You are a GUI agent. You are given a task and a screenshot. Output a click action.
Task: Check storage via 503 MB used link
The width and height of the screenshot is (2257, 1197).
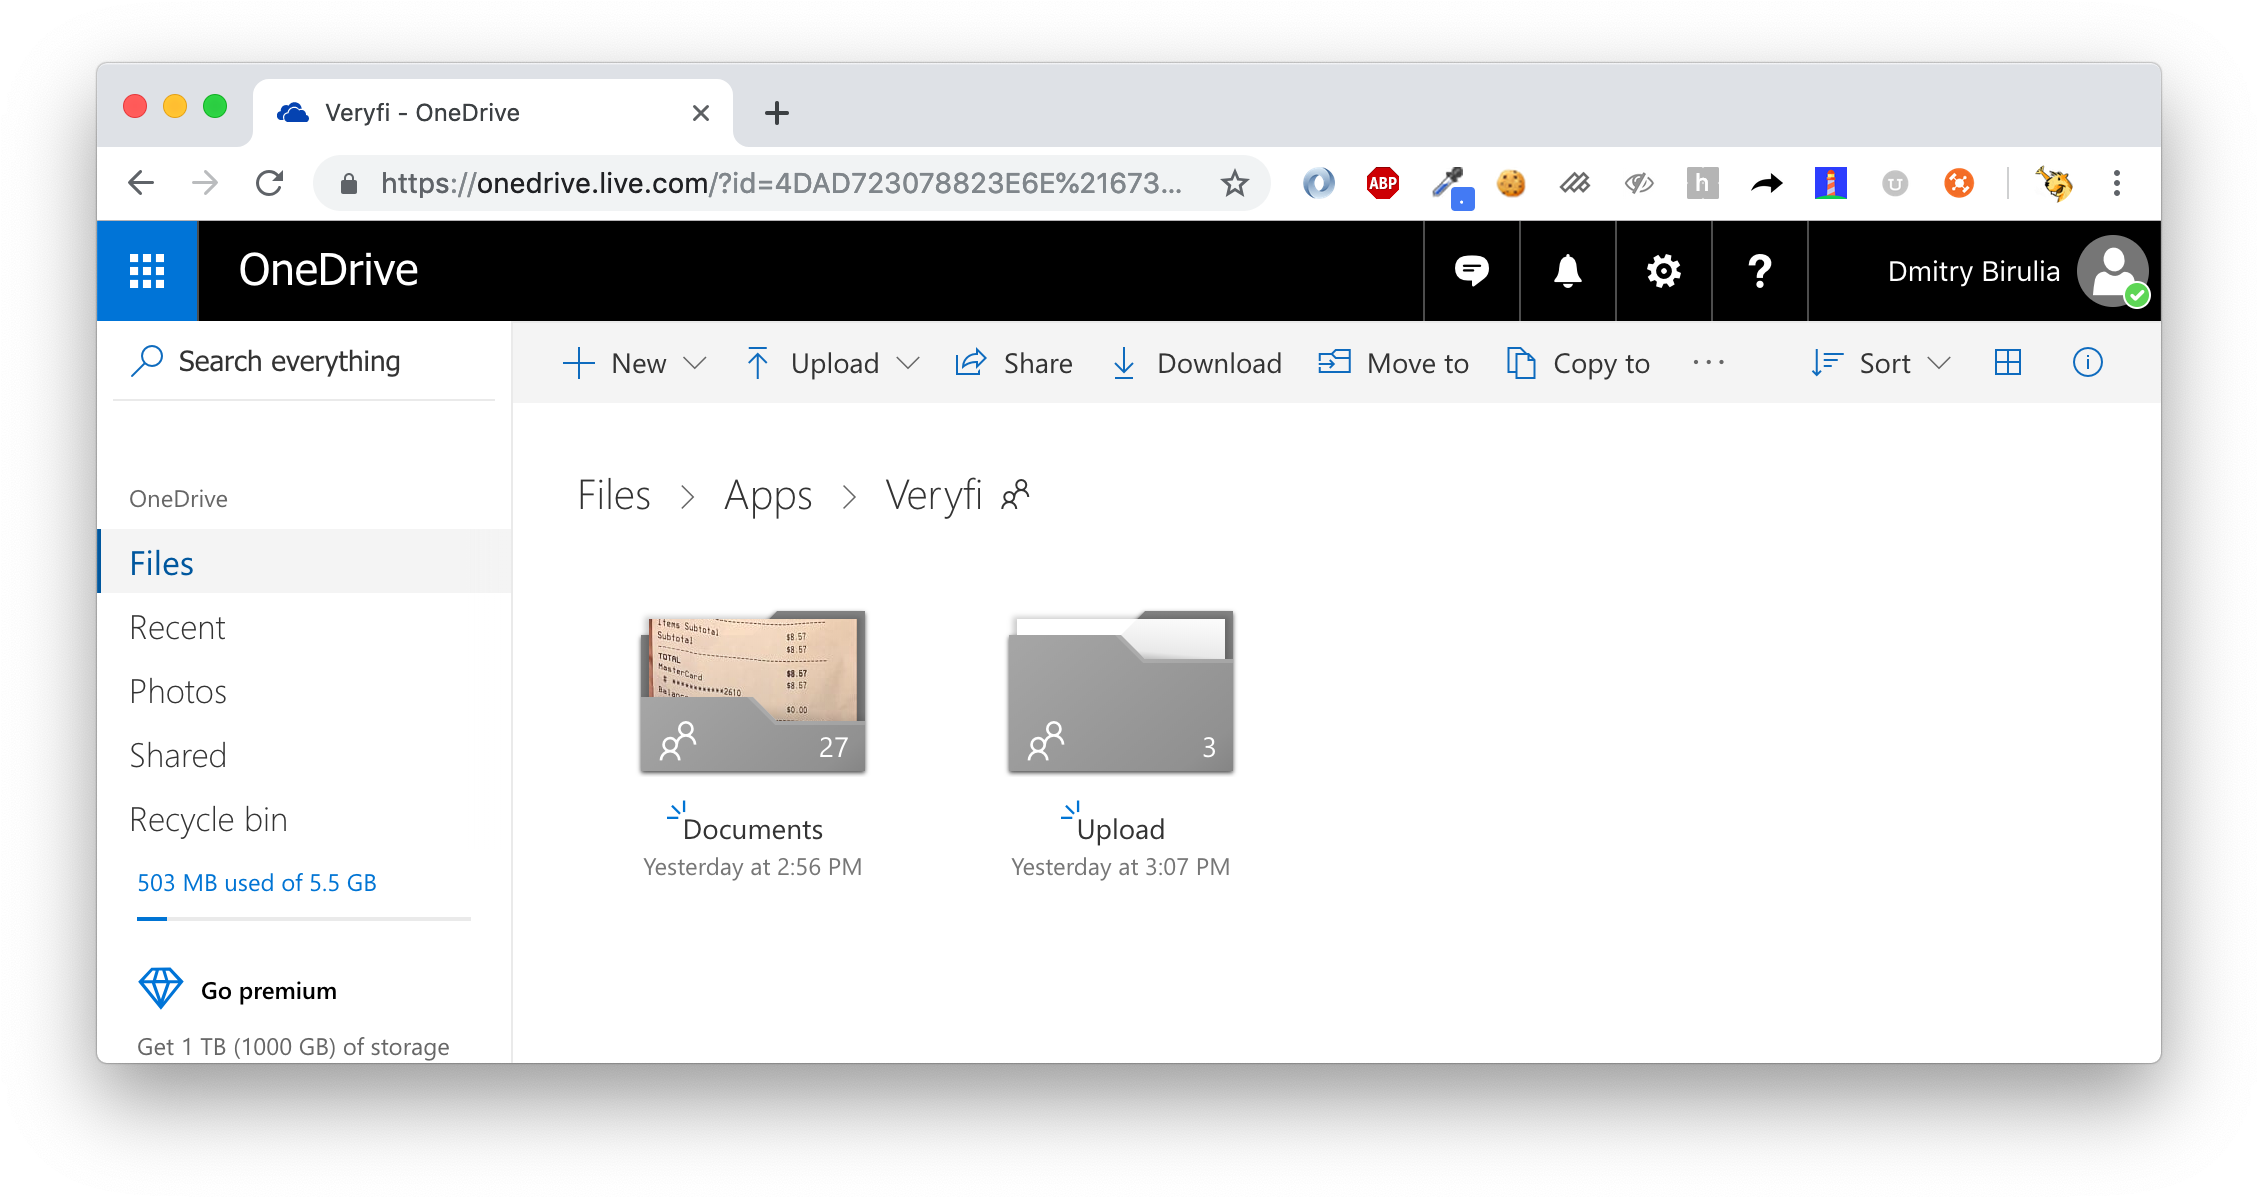pos(257,882)
